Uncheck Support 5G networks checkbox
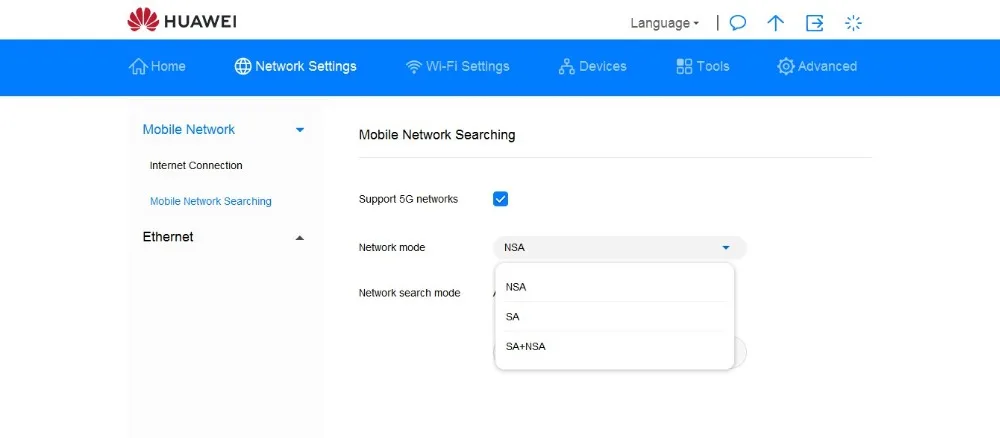Screen dimensions: 1000x438 pos(501,199)
